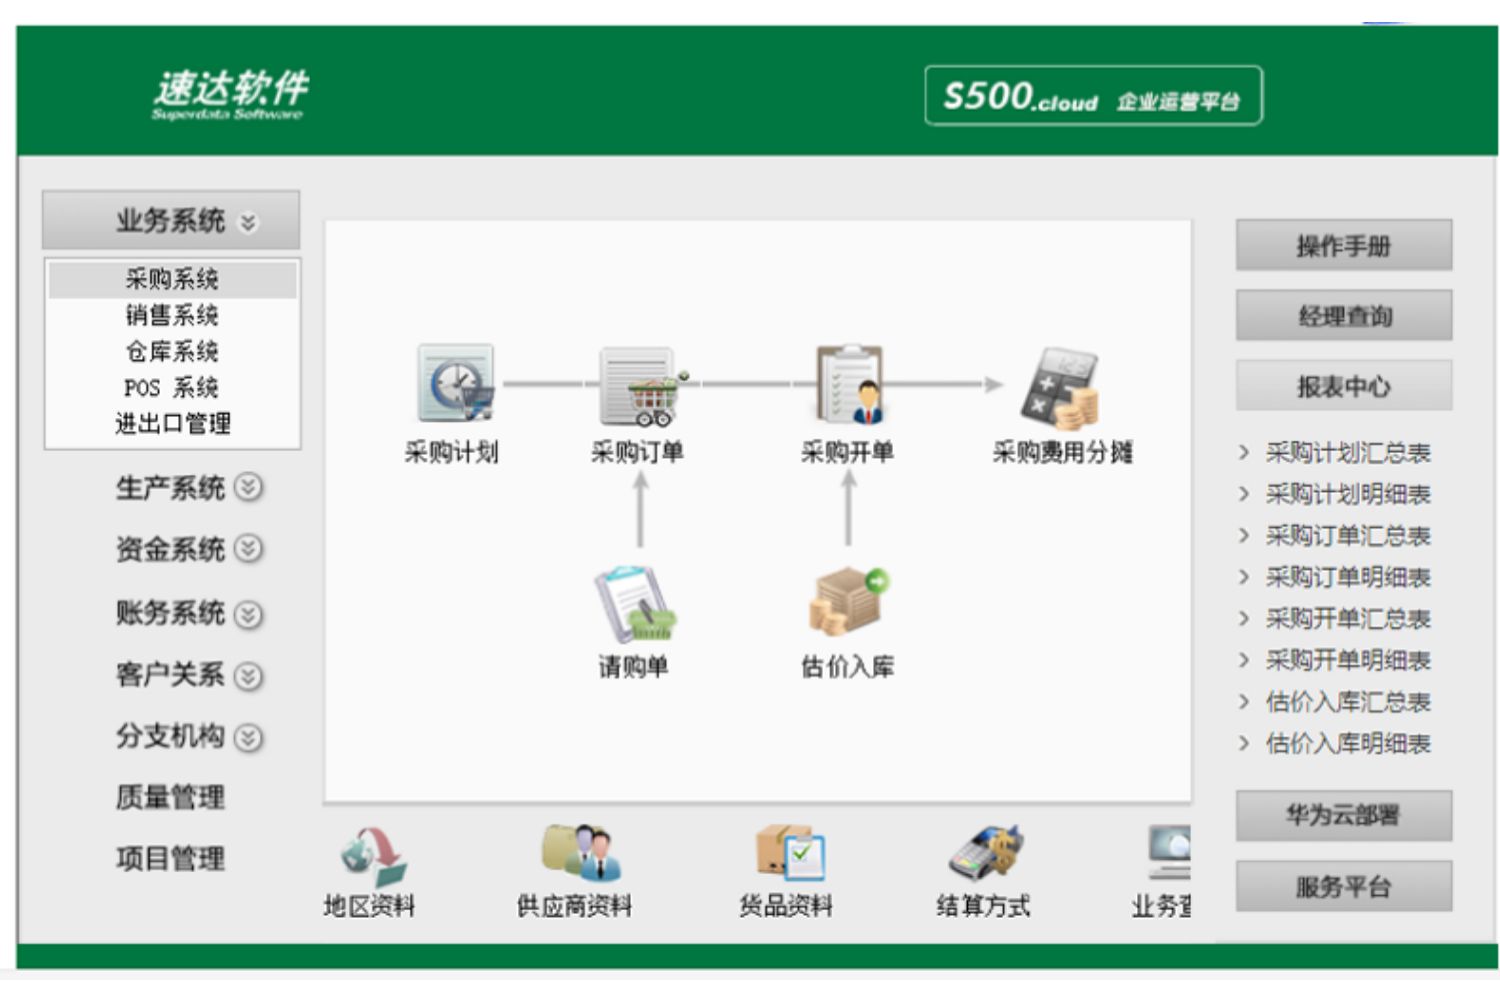Open the 采购订单明细表 report link
This screenshot has width=1500, height=982.
click(1348, 577)
